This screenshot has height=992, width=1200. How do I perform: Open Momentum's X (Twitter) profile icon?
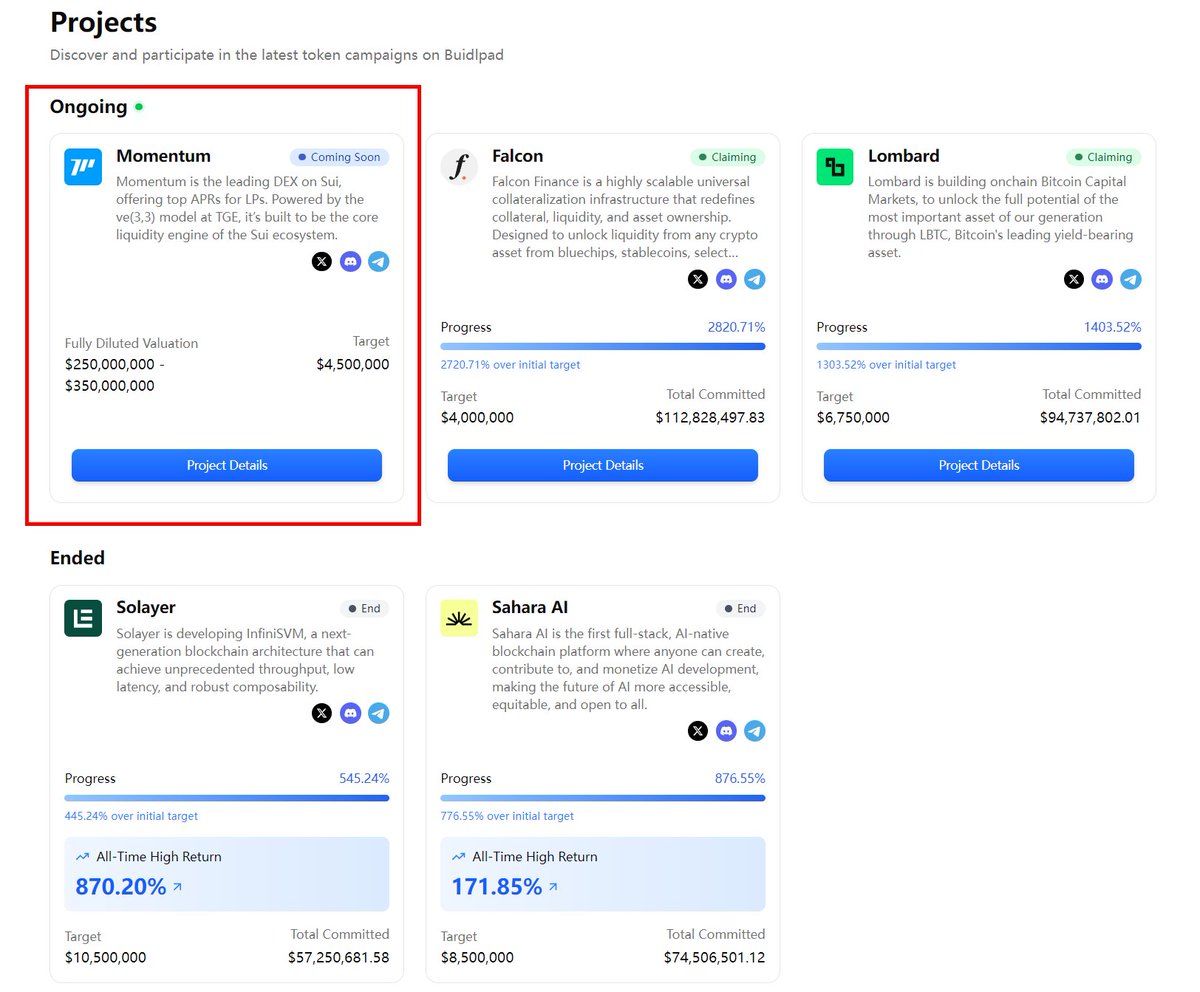click(x=321, y=262)
